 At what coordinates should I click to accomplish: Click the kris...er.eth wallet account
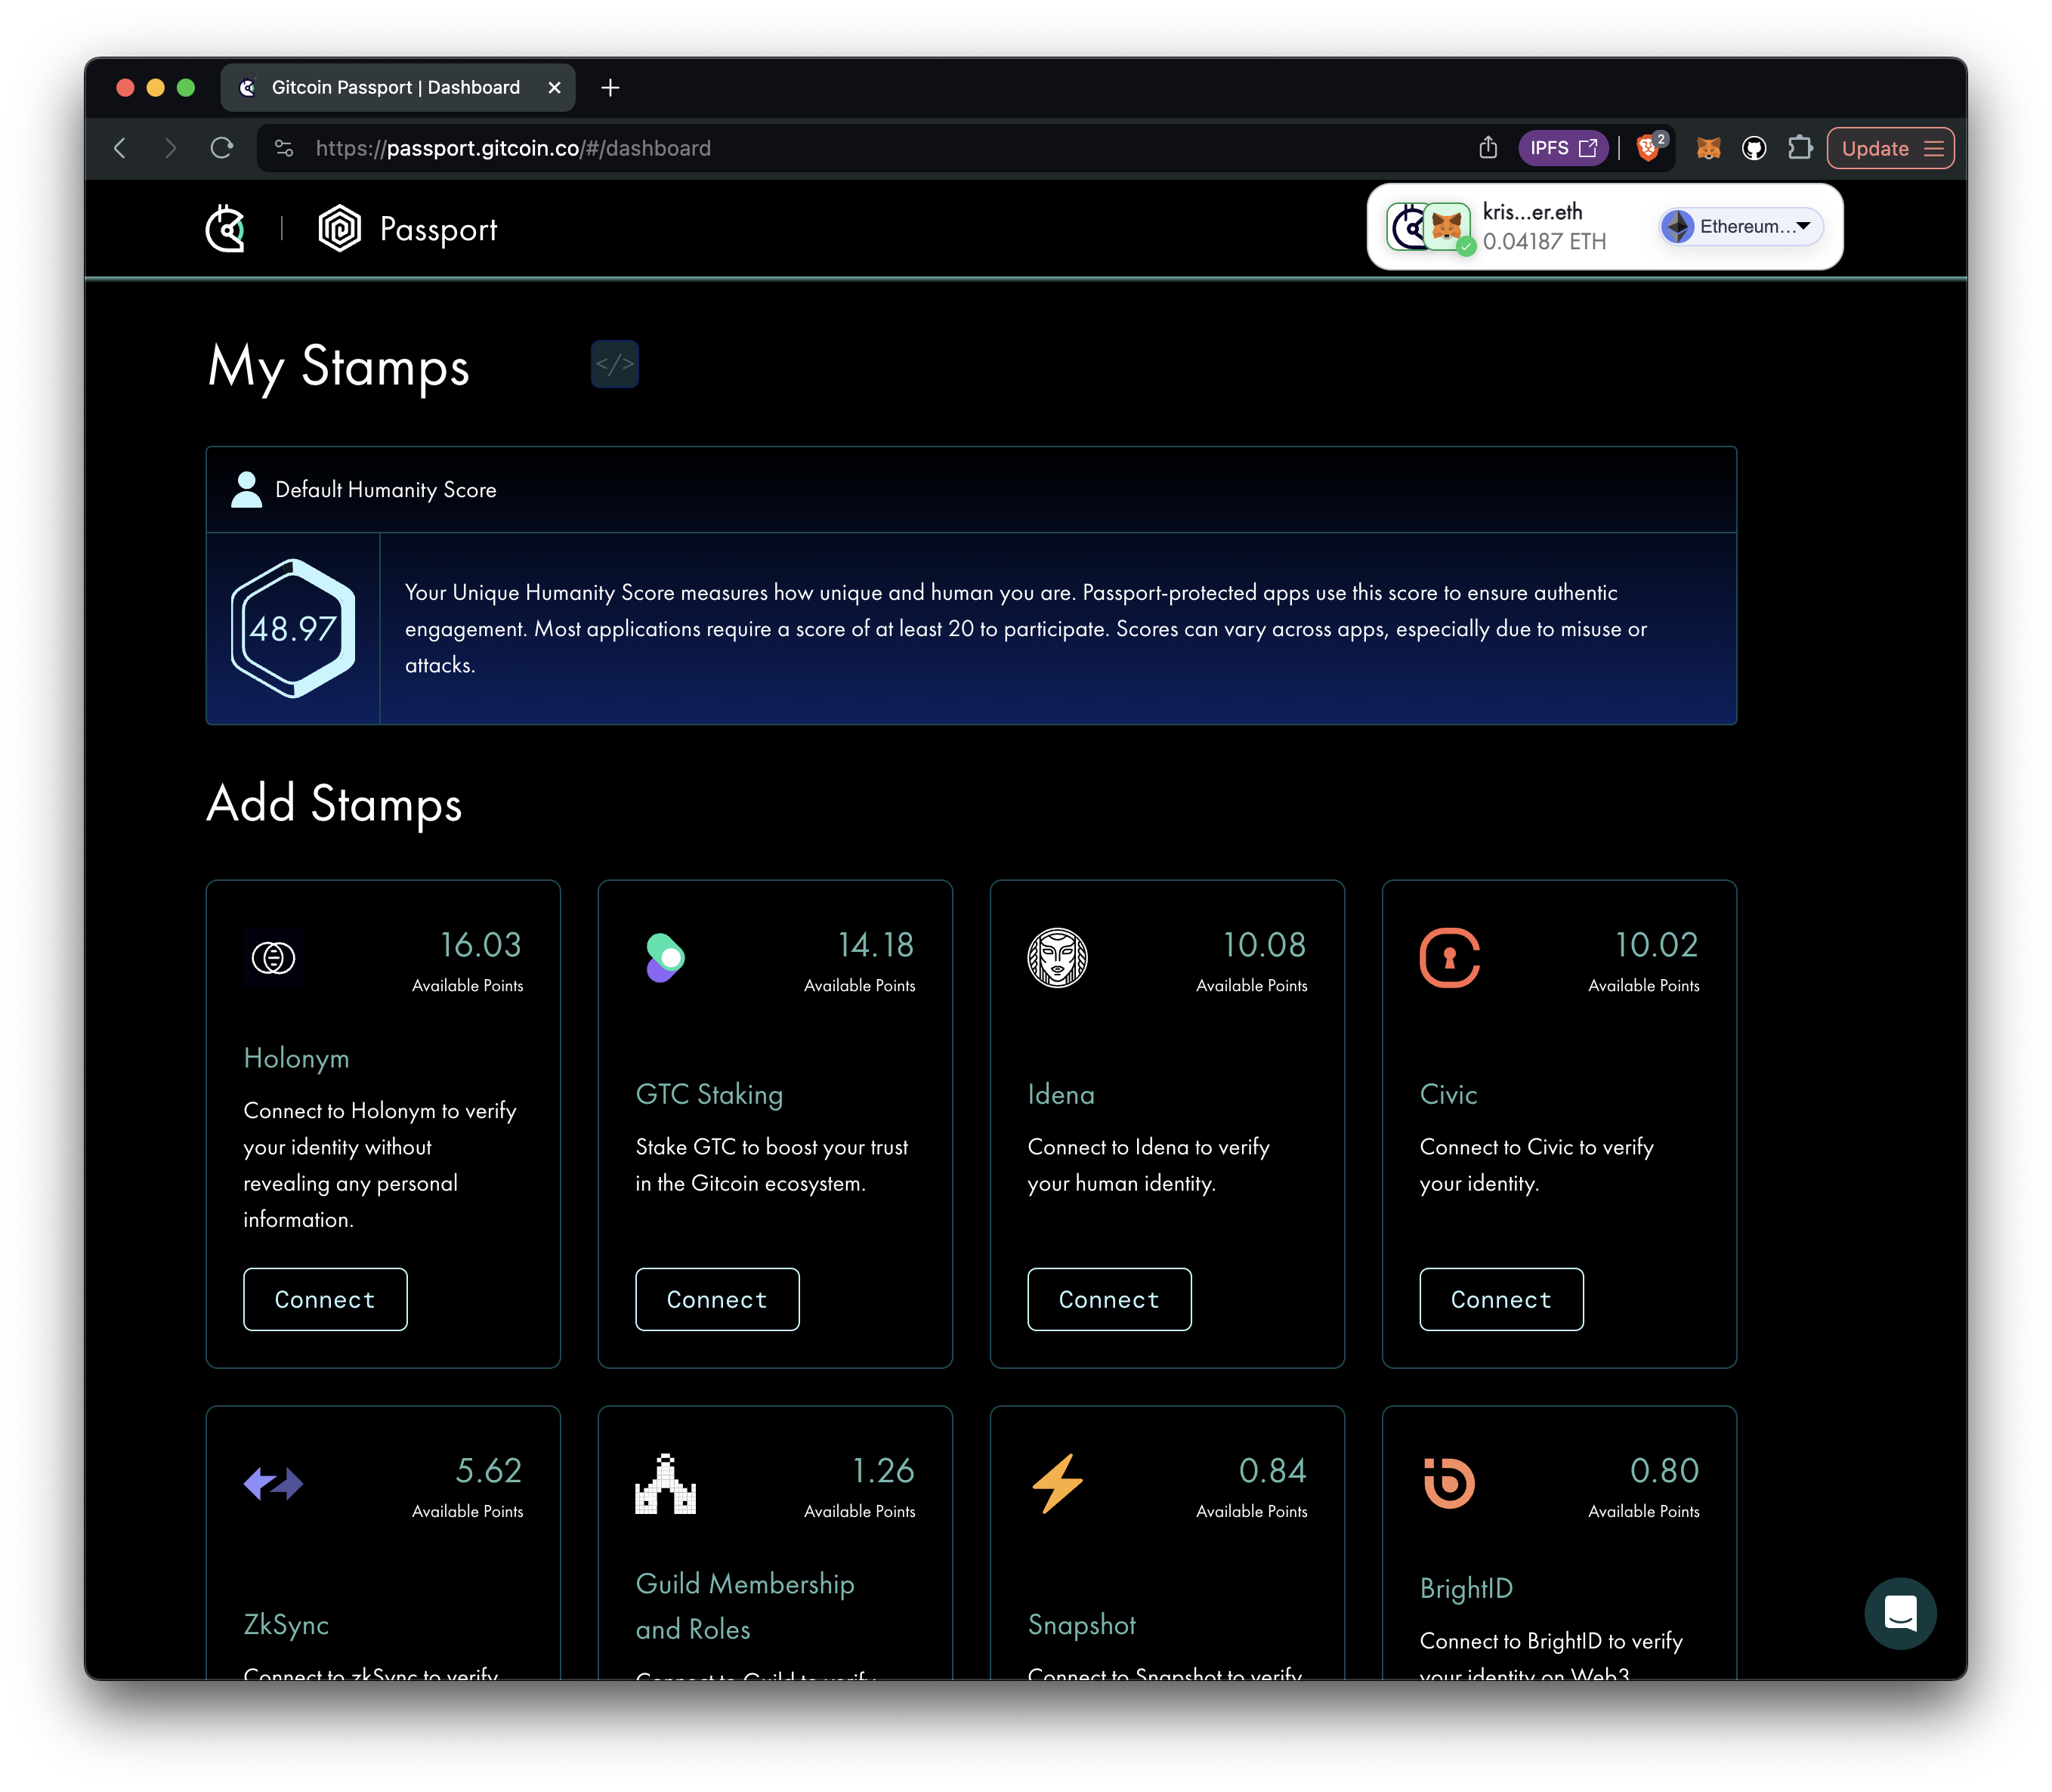coord(1532,212)
